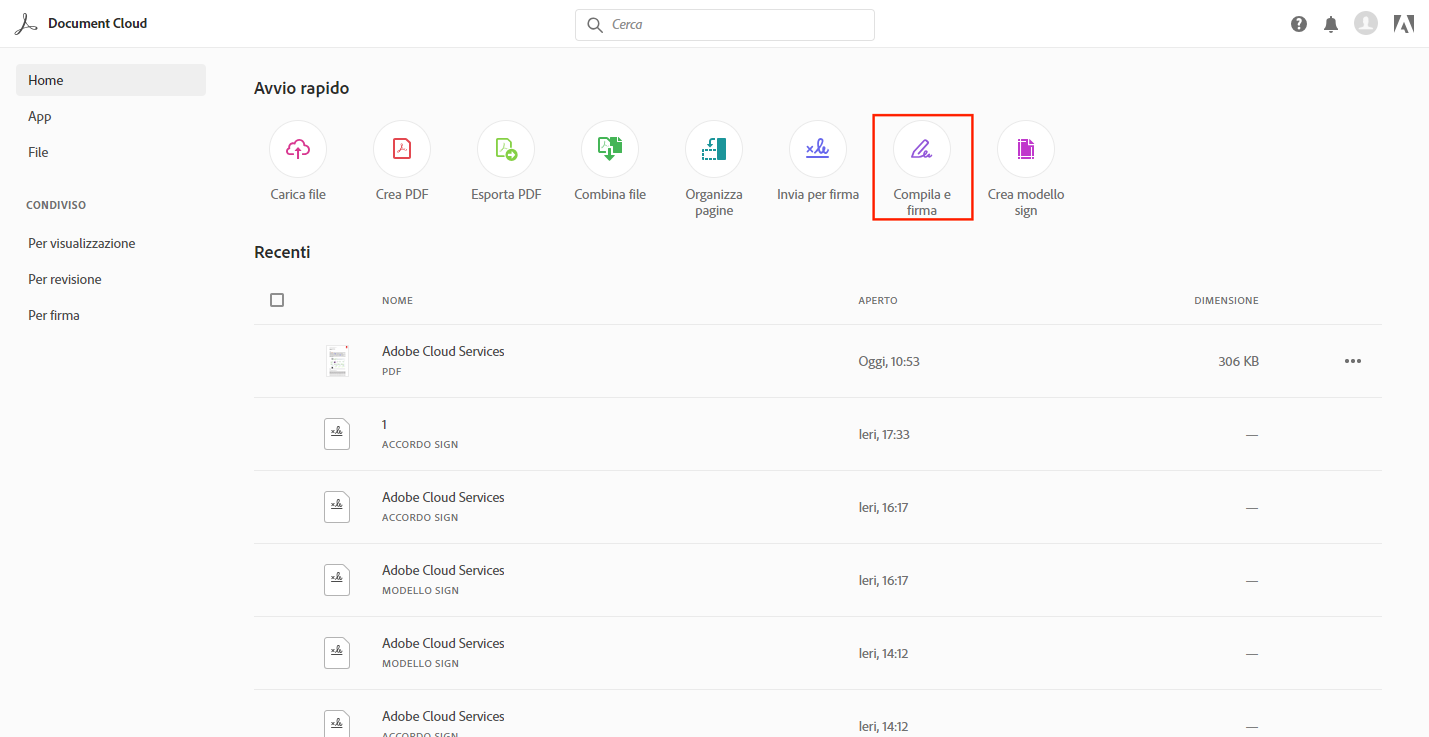Click the "Ieri, 17:33" opened time
The image size is (1429, 737).
pos(884,434)
